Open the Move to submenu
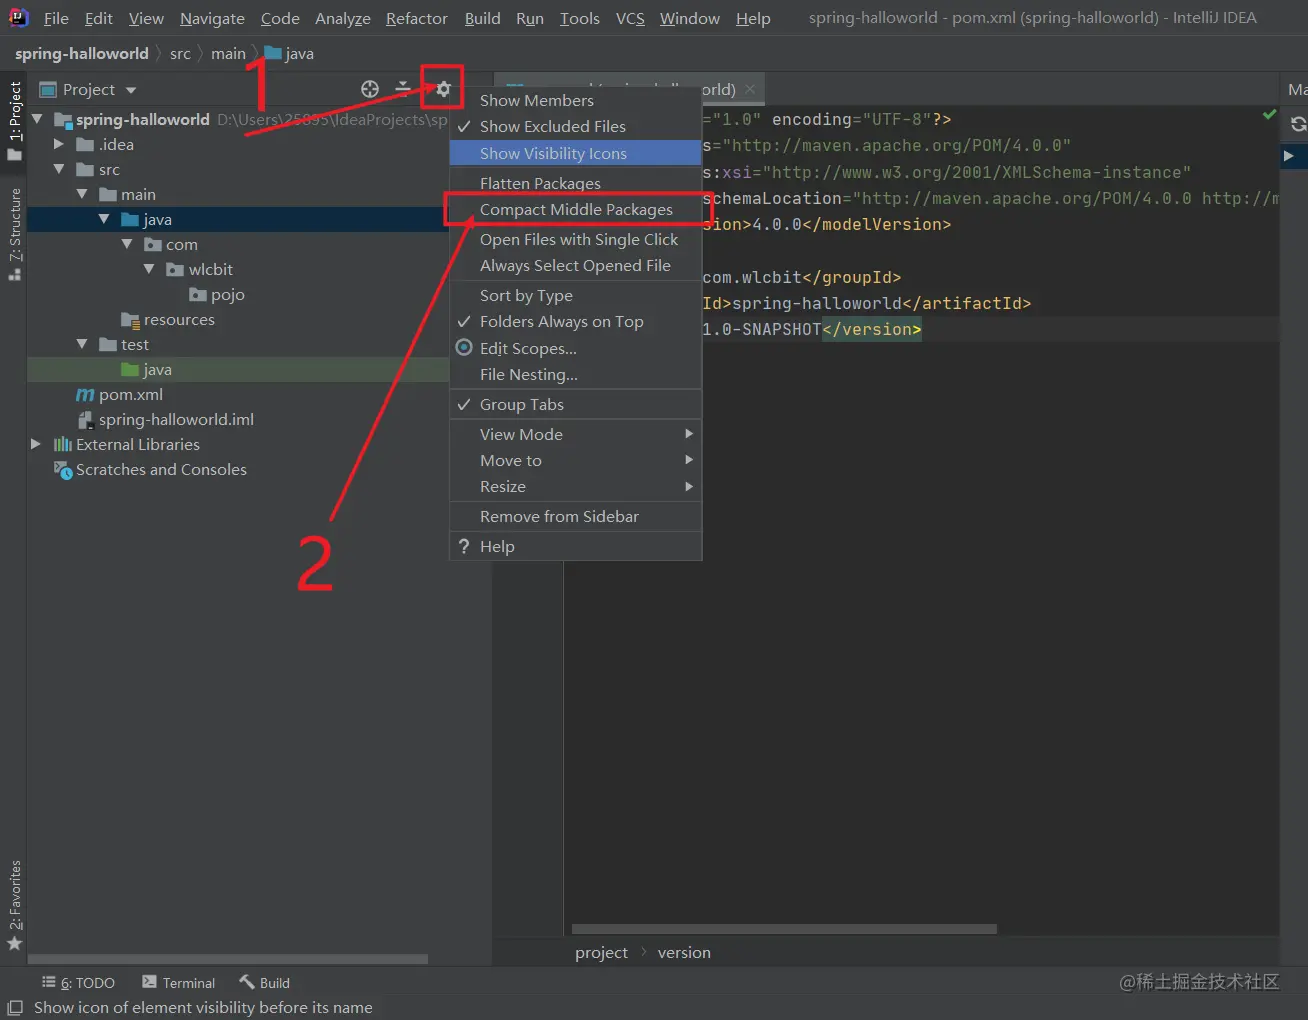This screenshot has width=1308, height=1020. (x=575, y=460)
